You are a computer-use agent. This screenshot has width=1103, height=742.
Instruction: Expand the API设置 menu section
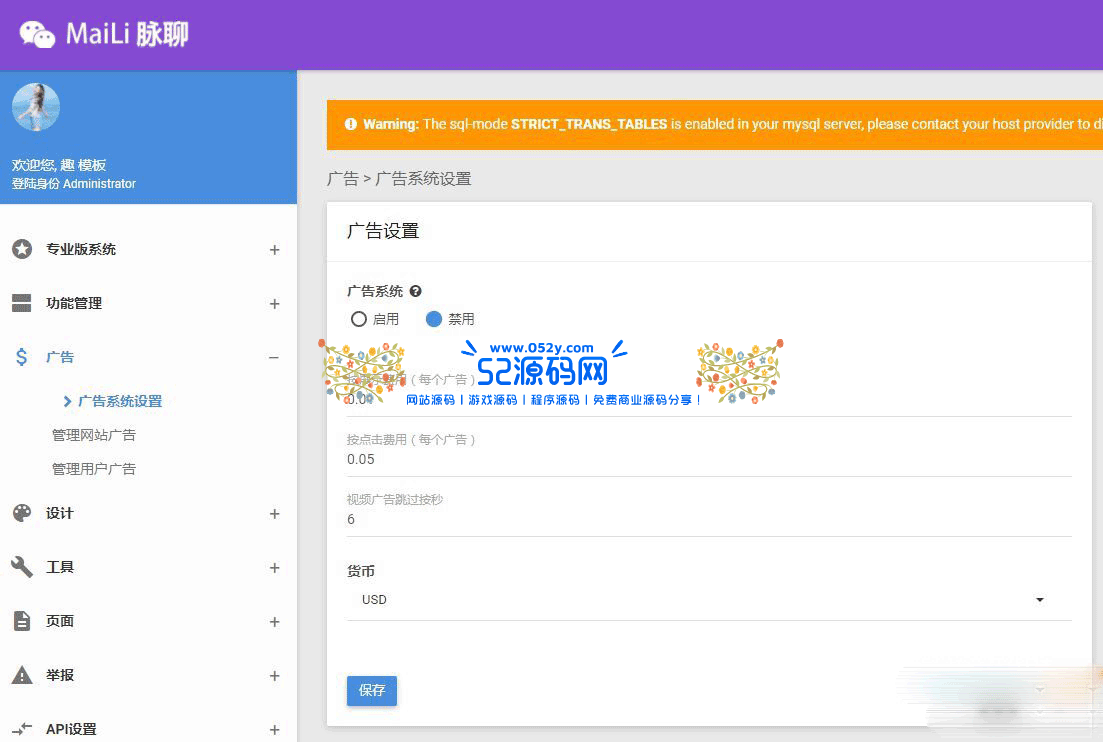click(274, 729)
